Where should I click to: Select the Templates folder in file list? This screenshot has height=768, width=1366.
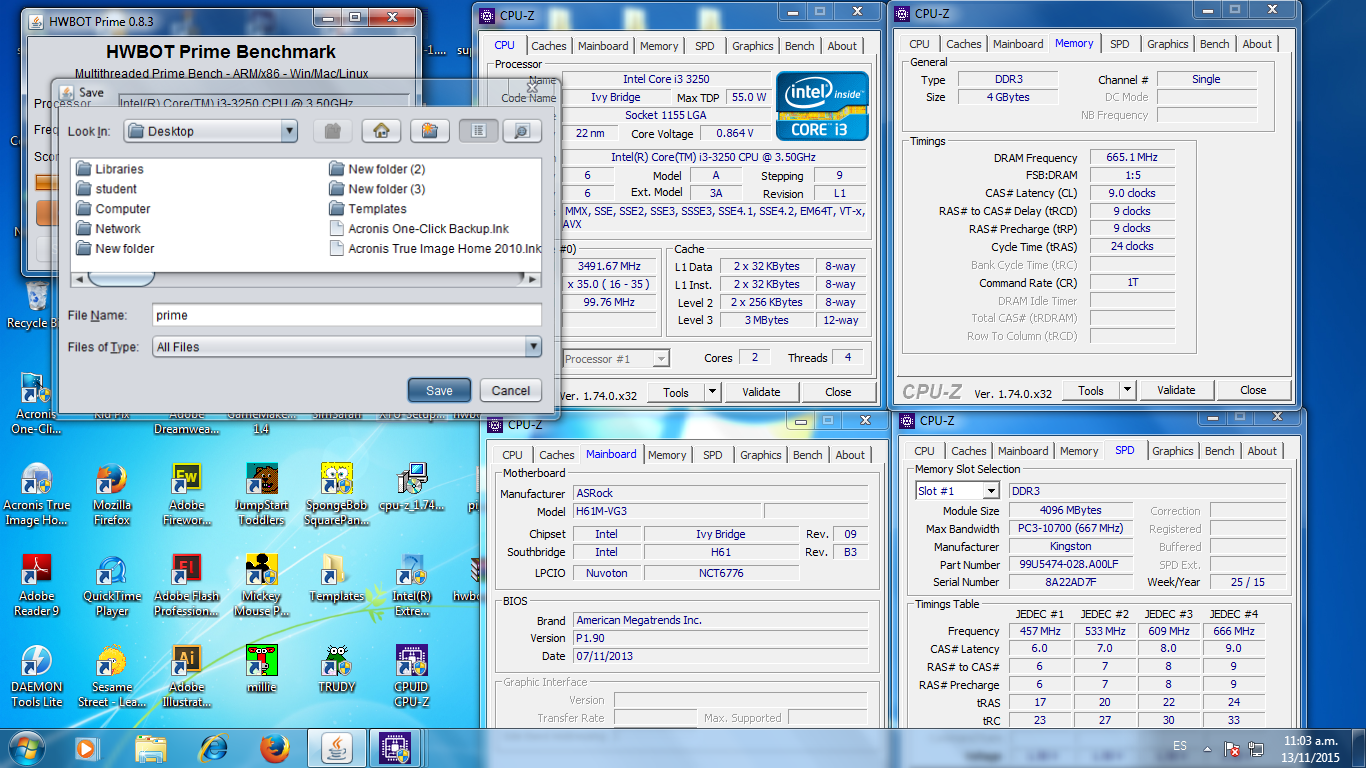(368, 209)
